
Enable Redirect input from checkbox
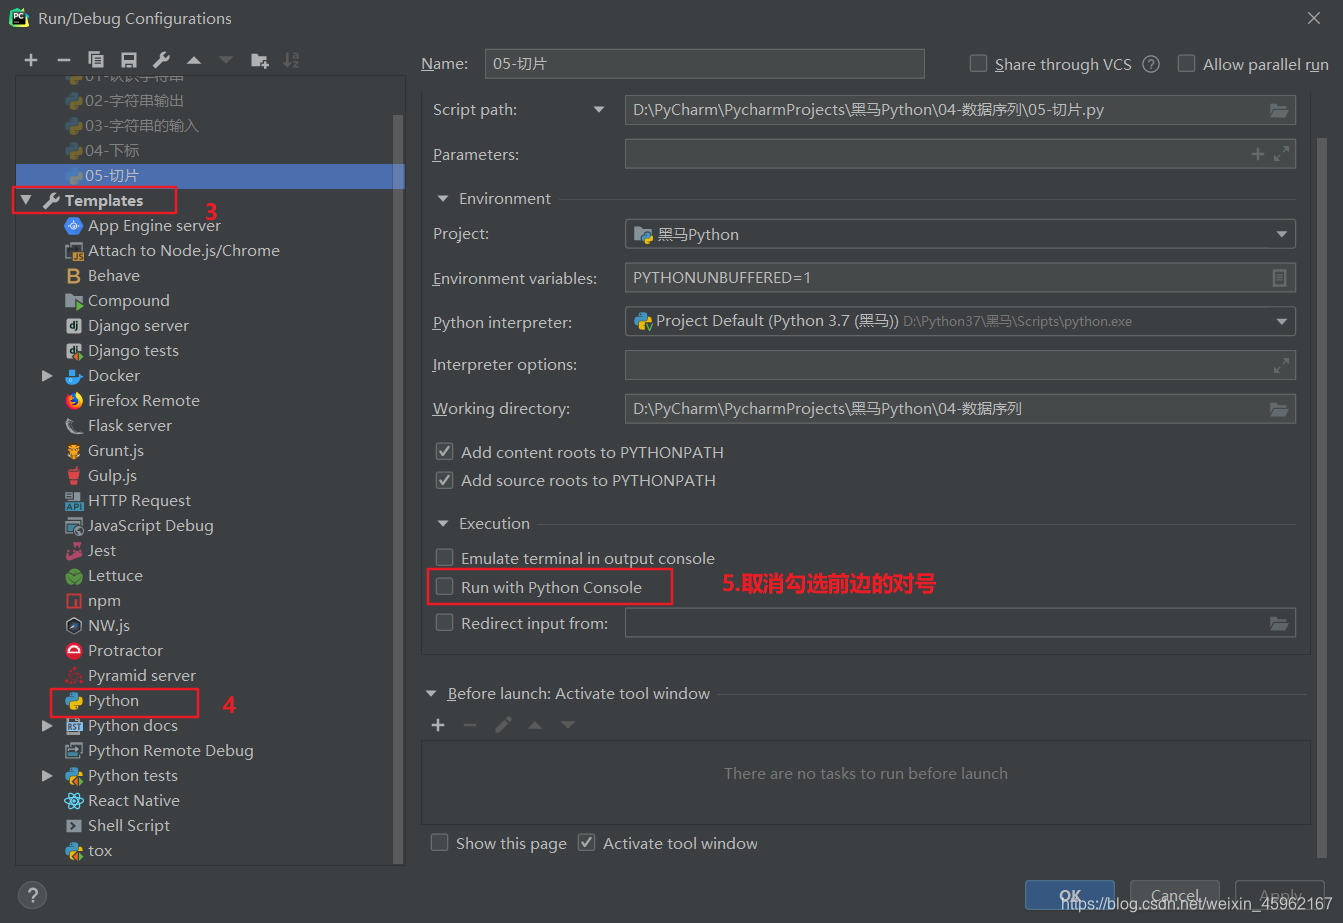(445, 623)
